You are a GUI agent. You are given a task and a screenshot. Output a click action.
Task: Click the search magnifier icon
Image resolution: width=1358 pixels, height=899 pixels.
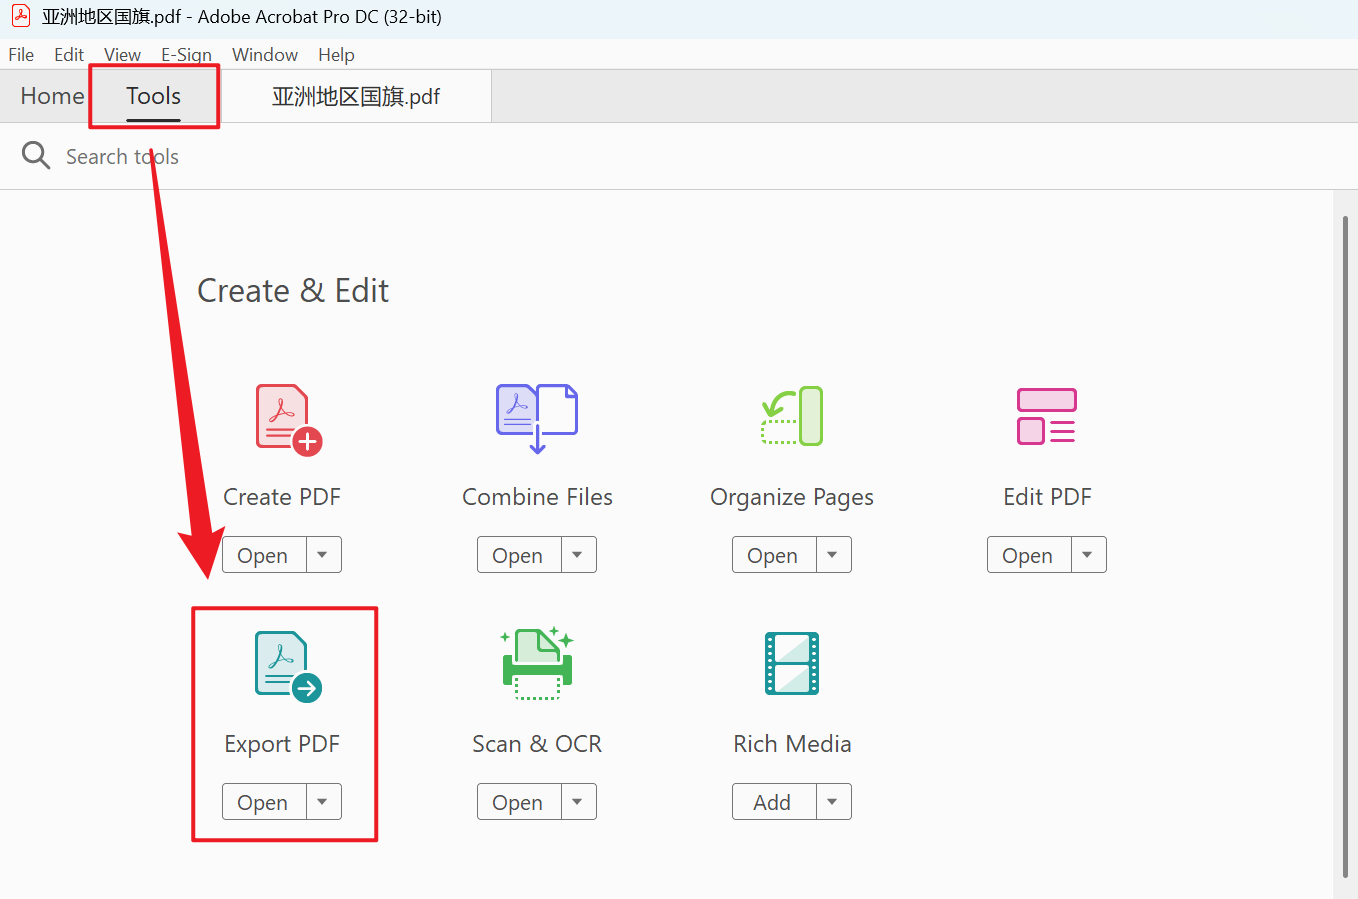coord(36,156)
